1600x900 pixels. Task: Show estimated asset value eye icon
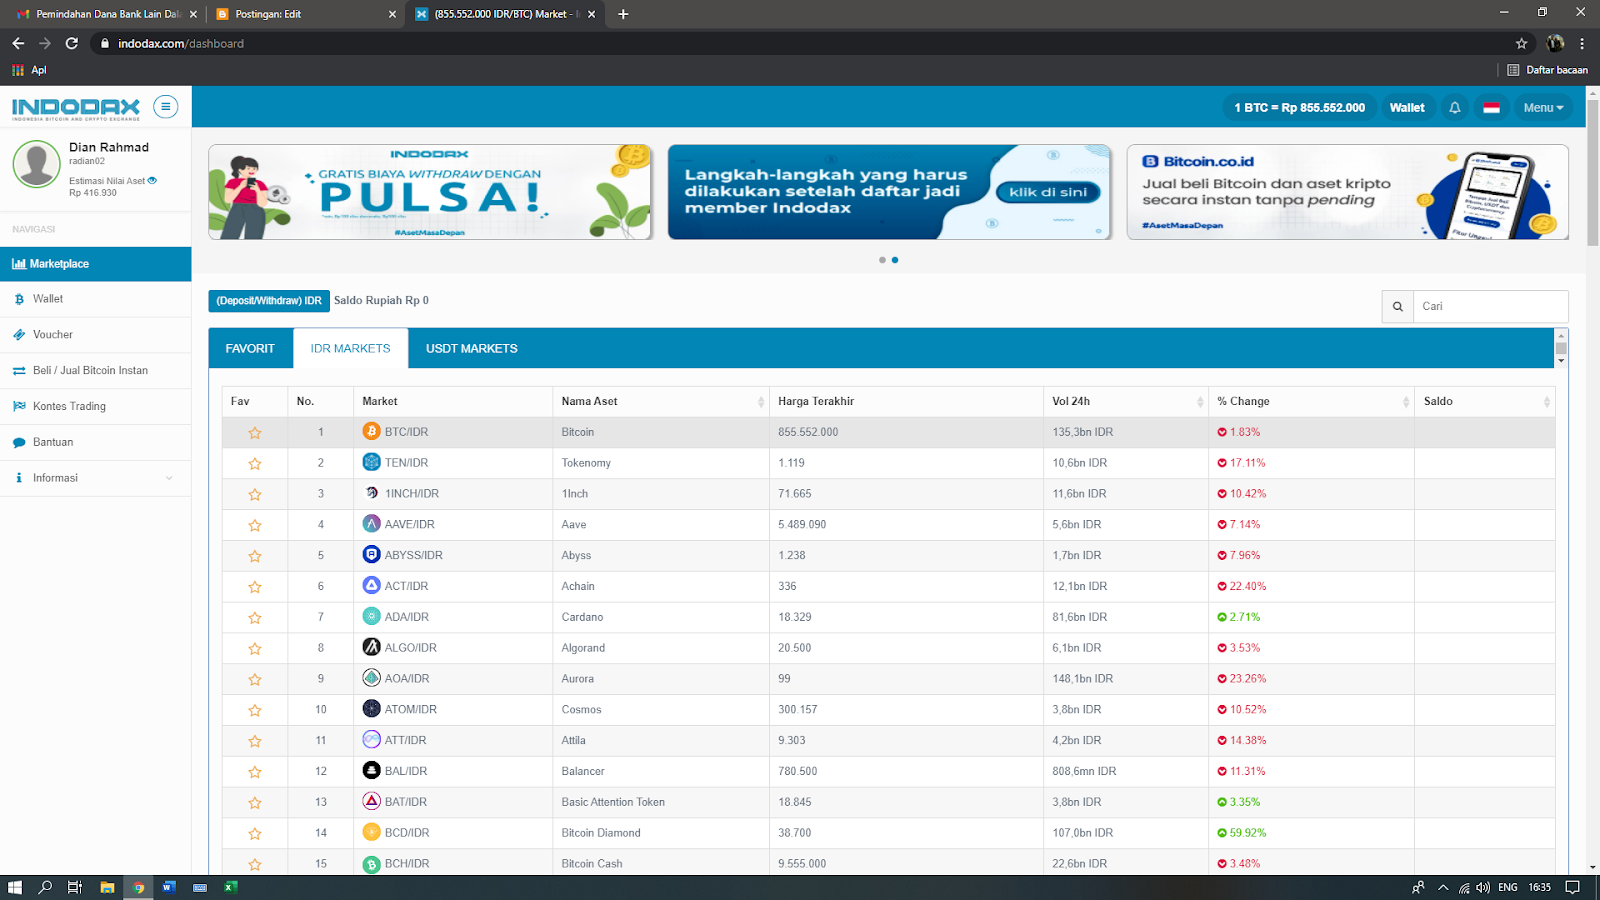(x=152, y=181)
